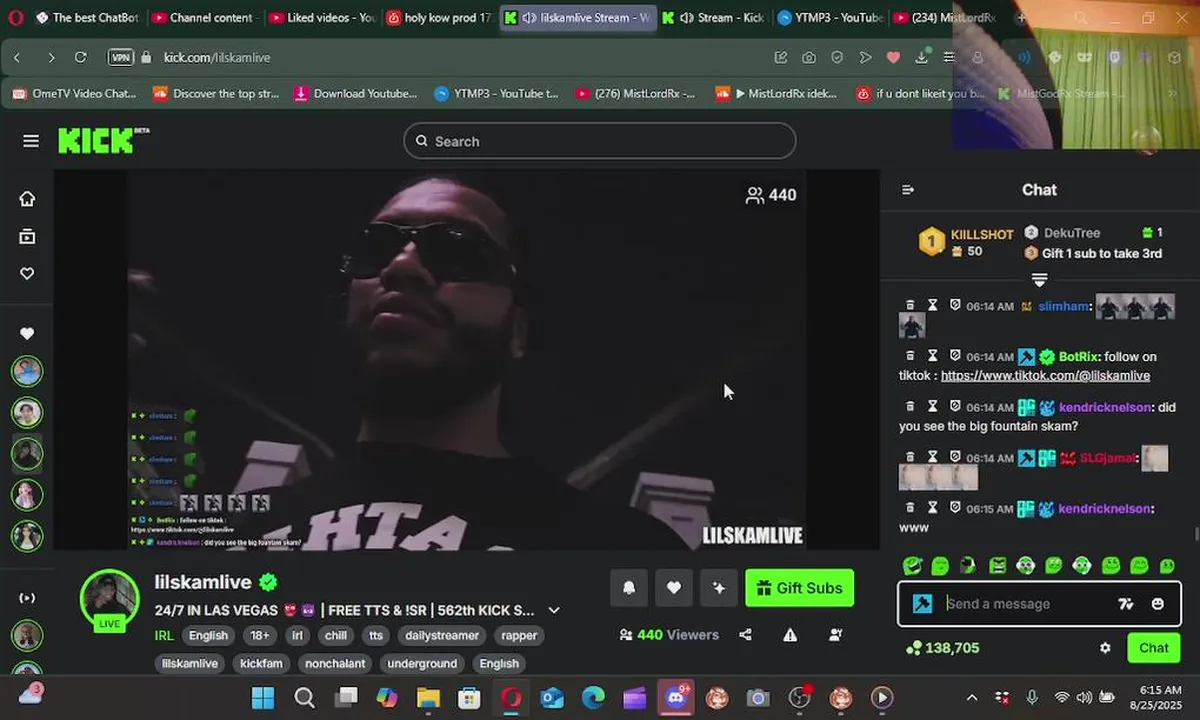Click the Gift Subs button
This screenshot has width=1200, height=720.
(x=800, y=588)
